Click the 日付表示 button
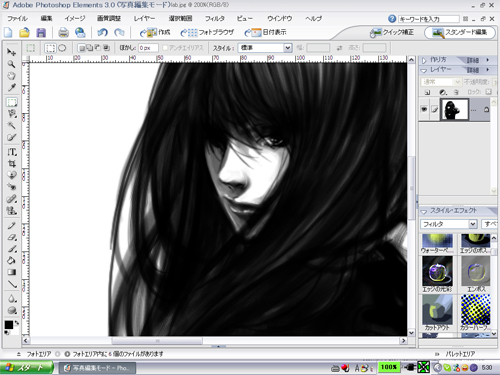The image size is (500, 375). (265, 32)
